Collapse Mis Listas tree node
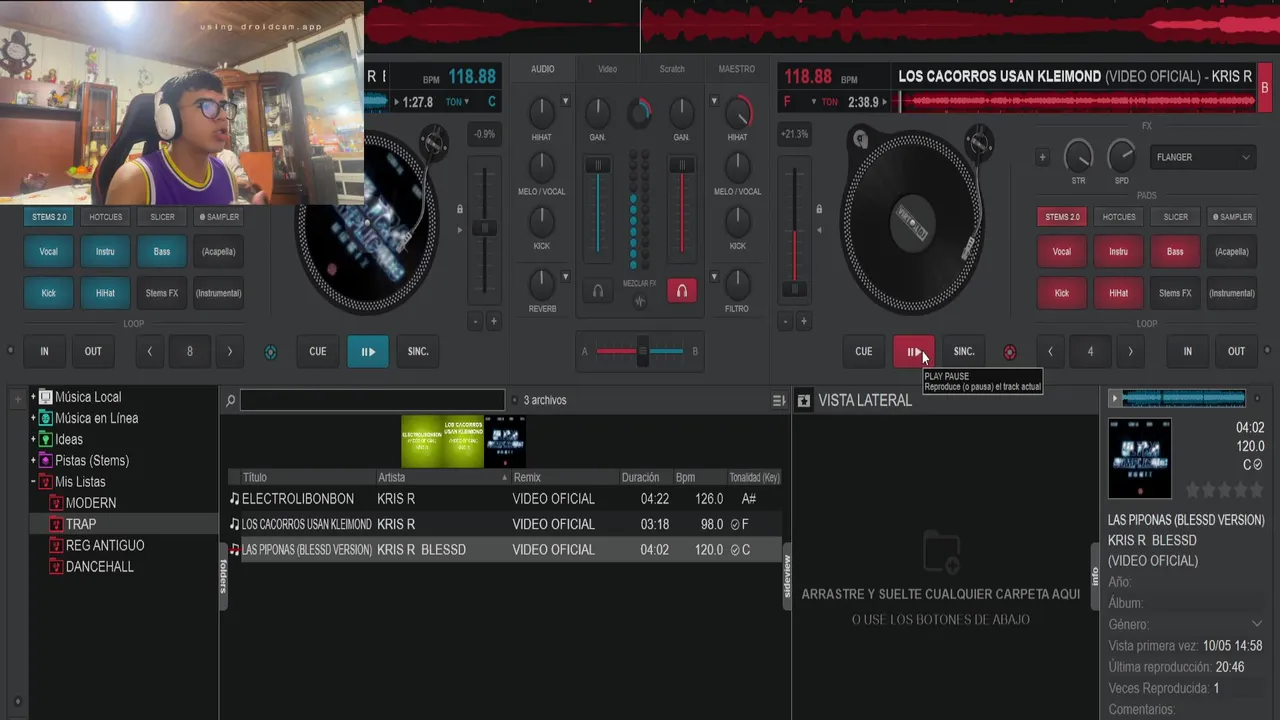1280x720 pixels. tap(33, 482)
